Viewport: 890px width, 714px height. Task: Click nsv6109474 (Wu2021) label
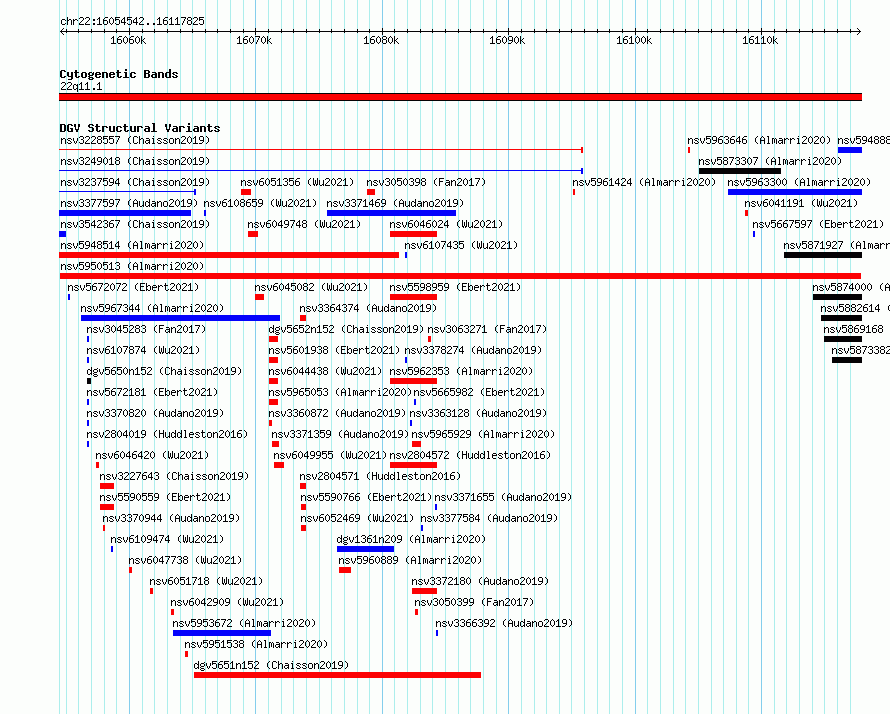coord(167,539)
